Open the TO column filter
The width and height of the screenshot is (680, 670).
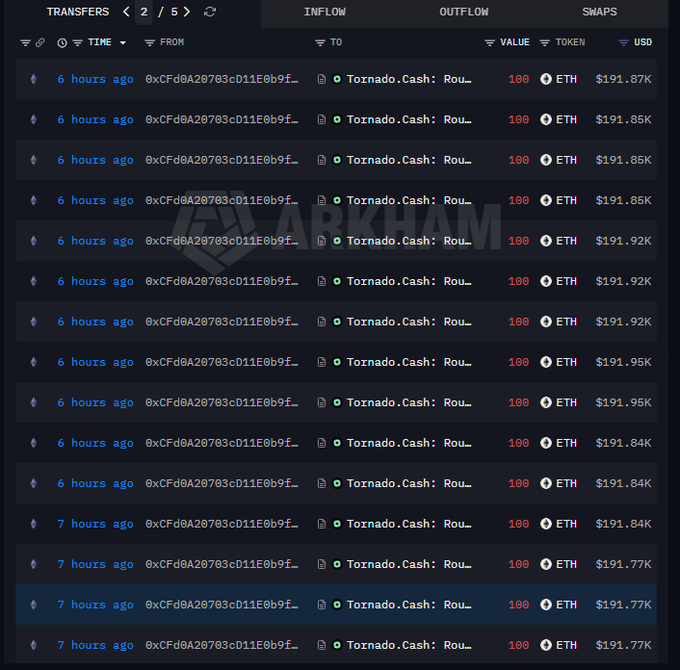320,42
